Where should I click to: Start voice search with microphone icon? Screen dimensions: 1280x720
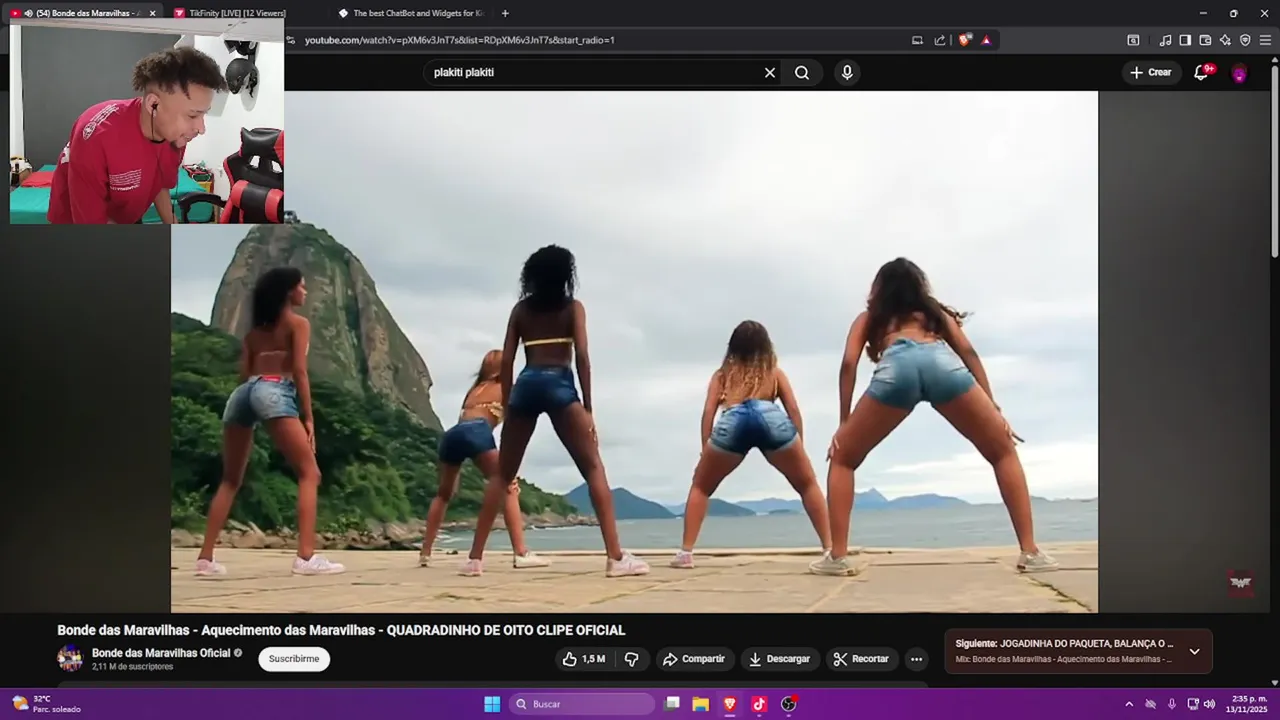click(x=847, y=72)
